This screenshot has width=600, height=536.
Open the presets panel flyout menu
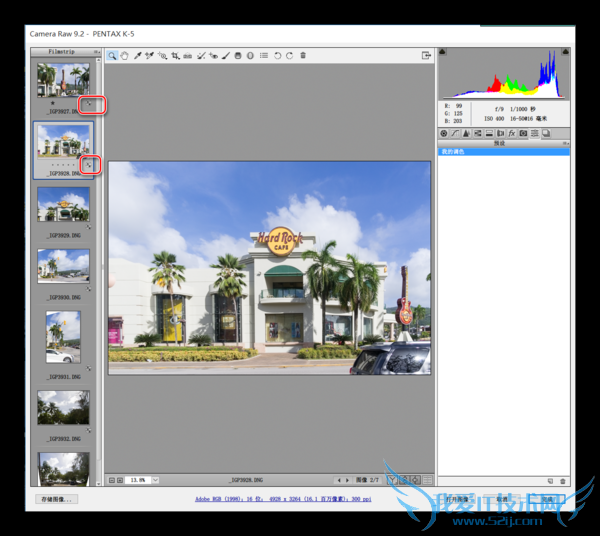pos(565,143)
